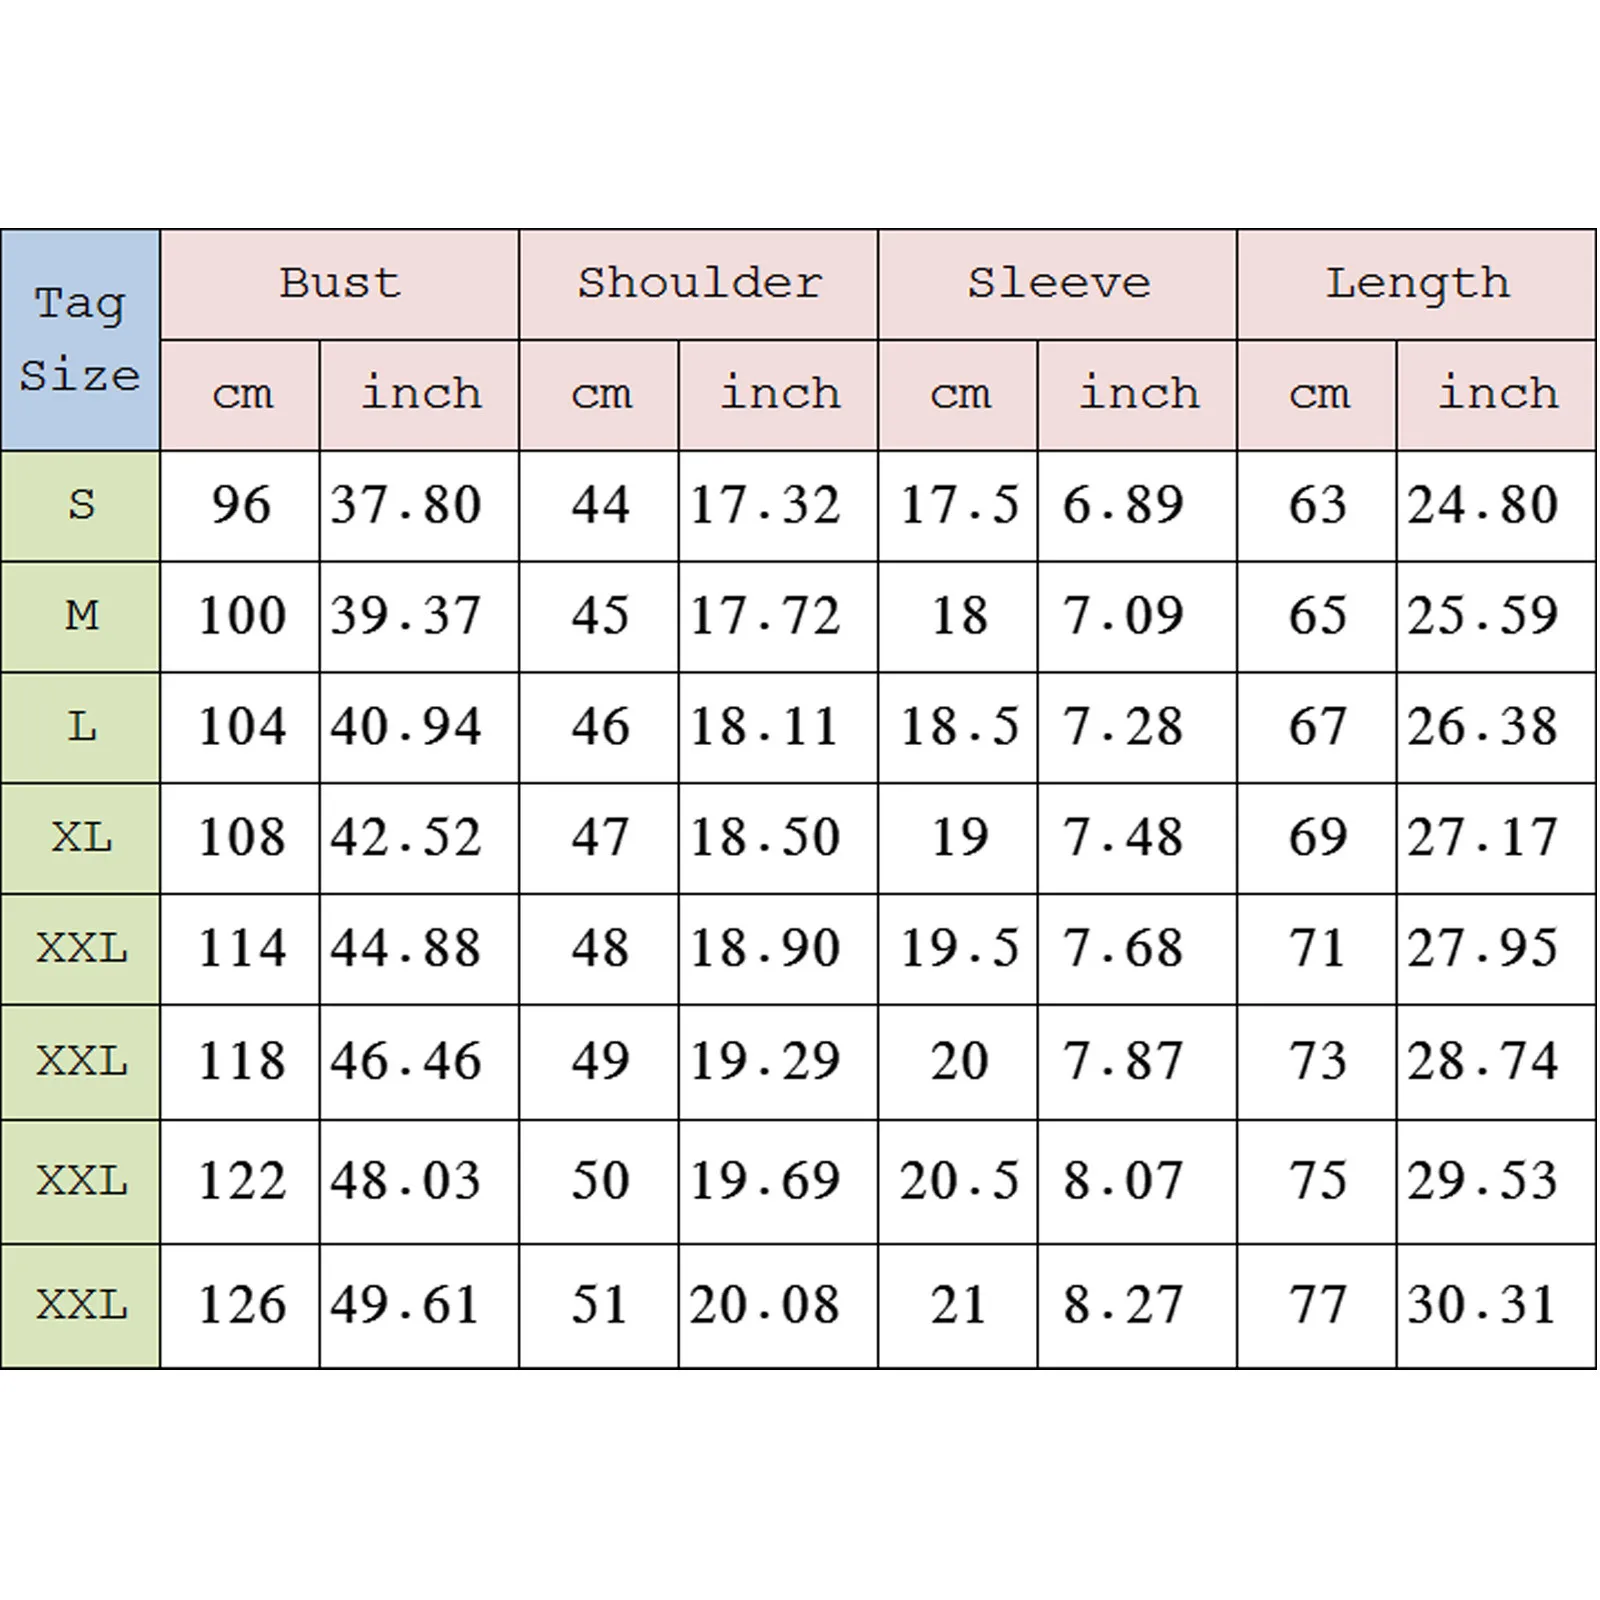Click the sleeve cell reading 18.5
The image size is (1600, 1600).
pyautogui.click(x=959, y=728)
